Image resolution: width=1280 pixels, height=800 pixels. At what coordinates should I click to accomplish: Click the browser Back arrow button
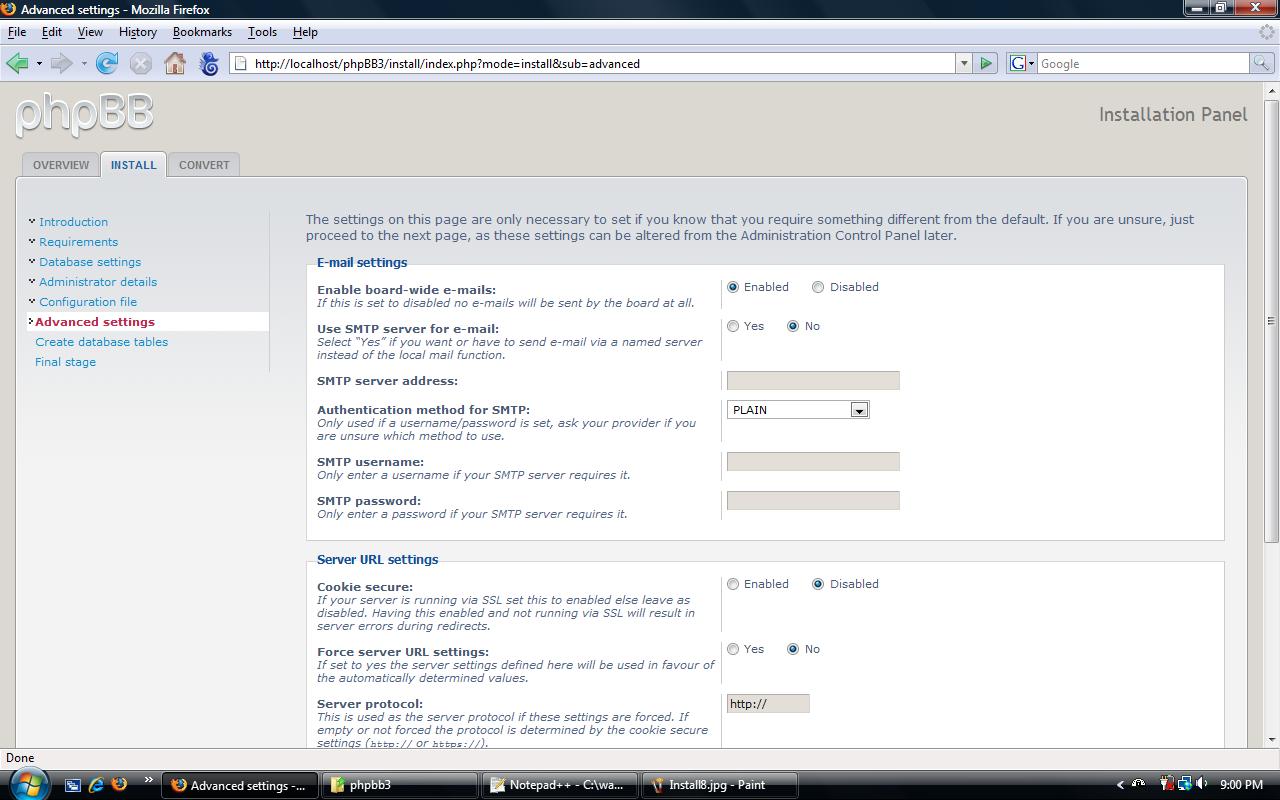point(17,63)
